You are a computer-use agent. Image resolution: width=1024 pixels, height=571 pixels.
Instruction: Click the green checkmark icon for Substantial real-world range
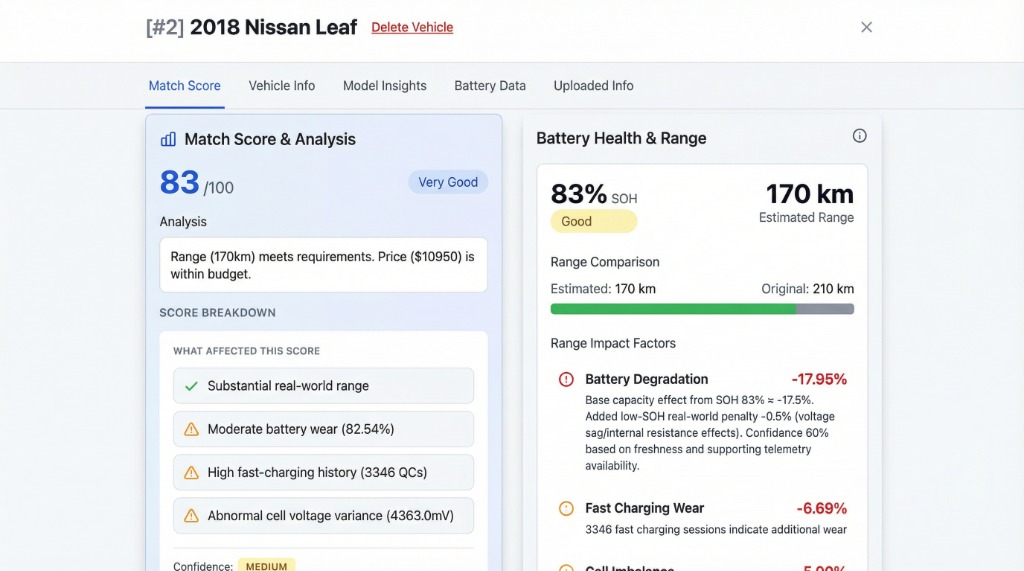[x=191, y=386]
